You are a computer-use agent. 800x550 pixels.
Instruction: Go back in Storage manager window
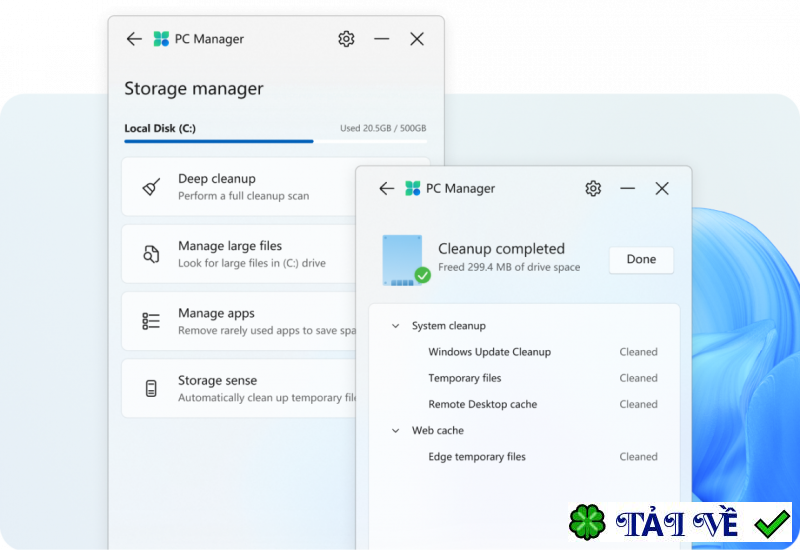click(x=134, y=39)
